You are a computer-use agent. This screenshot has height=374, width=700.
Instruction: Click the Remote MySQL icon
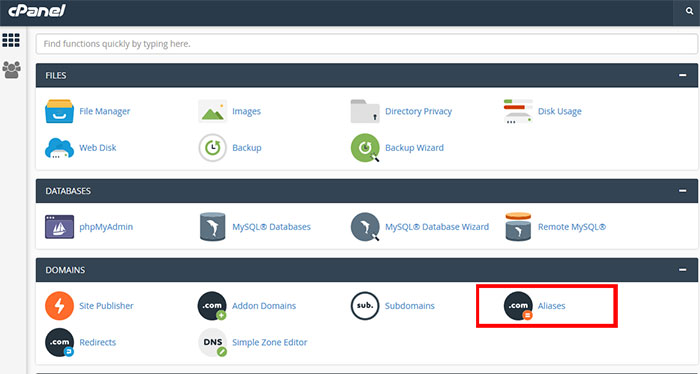point(518,227)
